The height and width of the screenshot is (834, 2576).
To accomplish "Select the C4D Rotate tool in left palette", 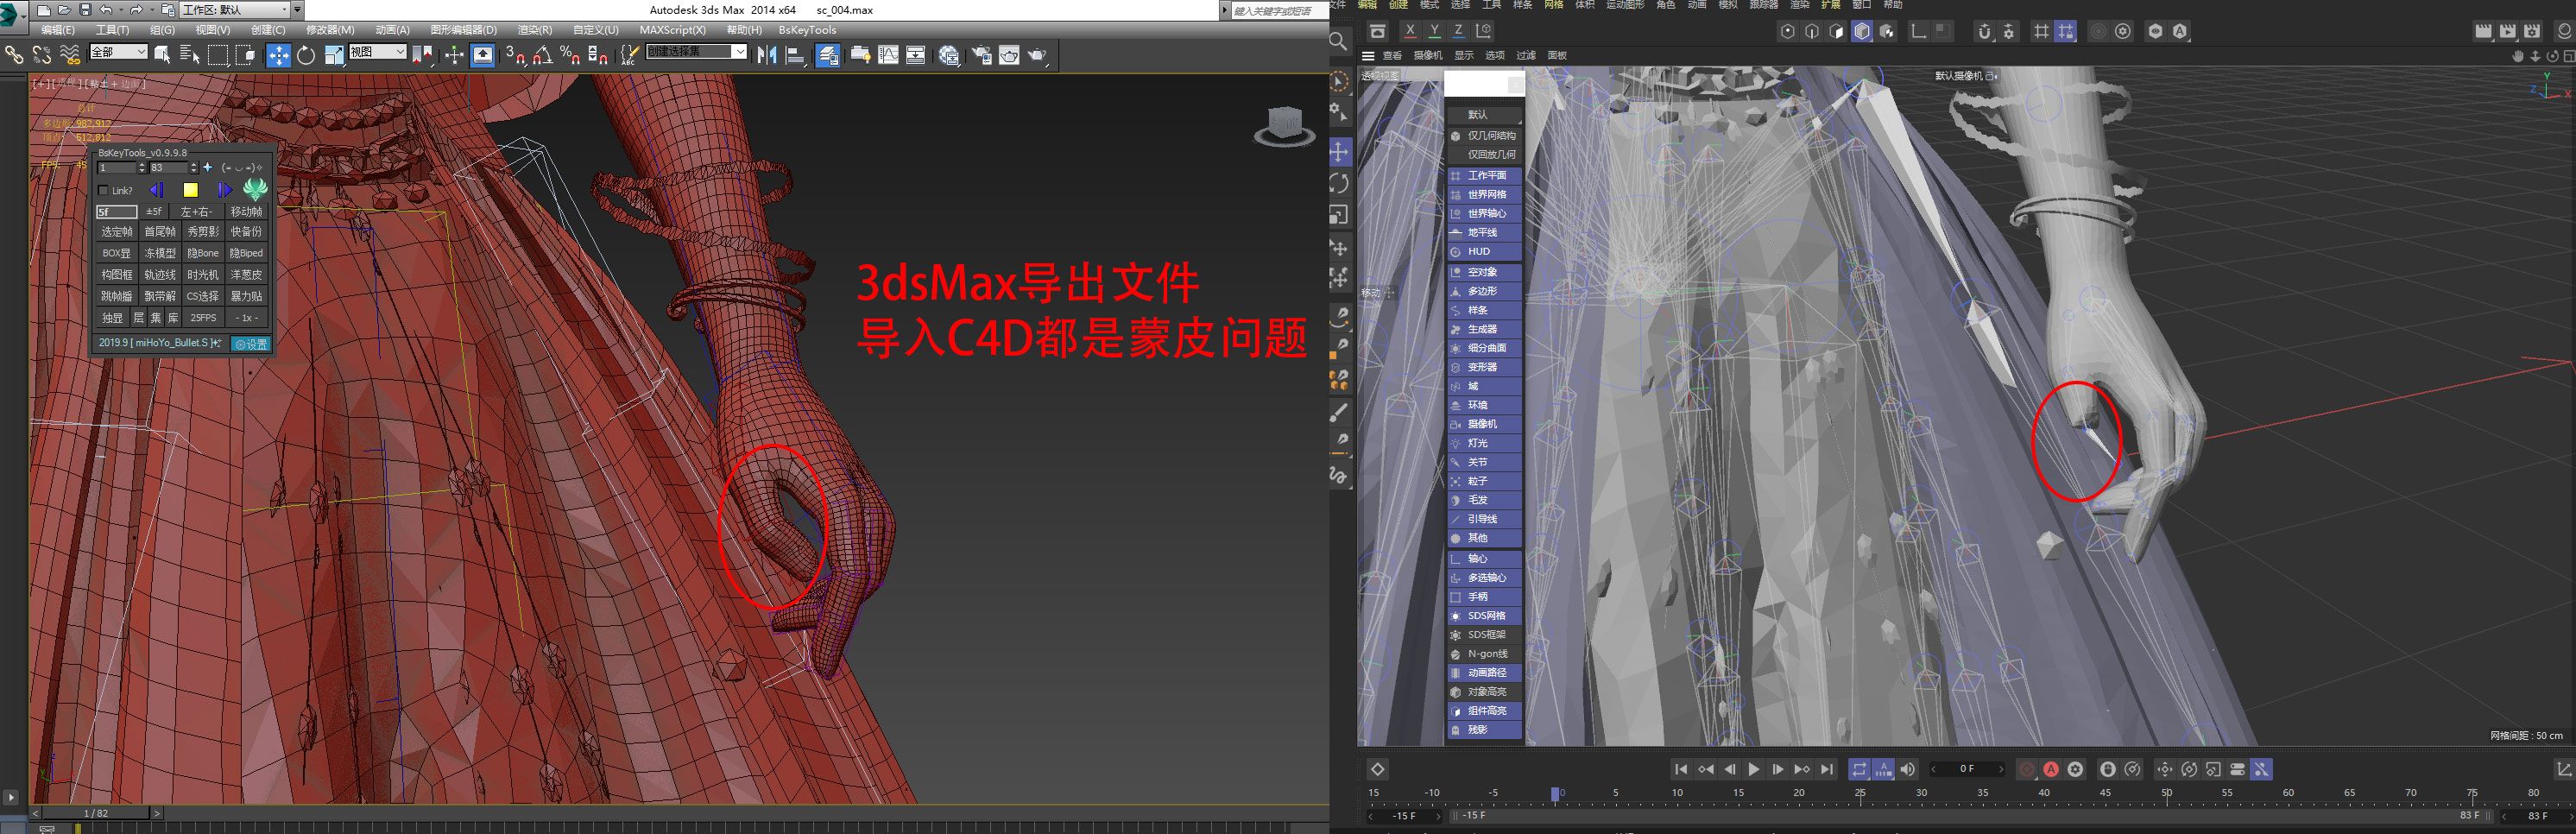I will [x=1340, y=183].
